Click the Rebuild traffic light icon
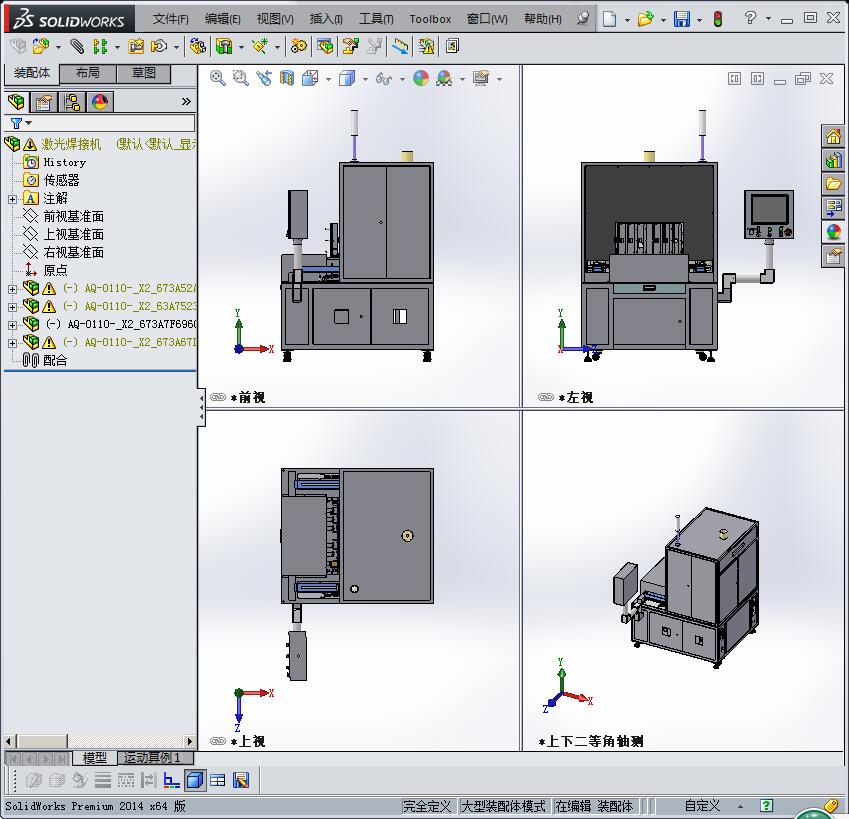The width and height of the screenshot is (849, 819). (718, 19)
